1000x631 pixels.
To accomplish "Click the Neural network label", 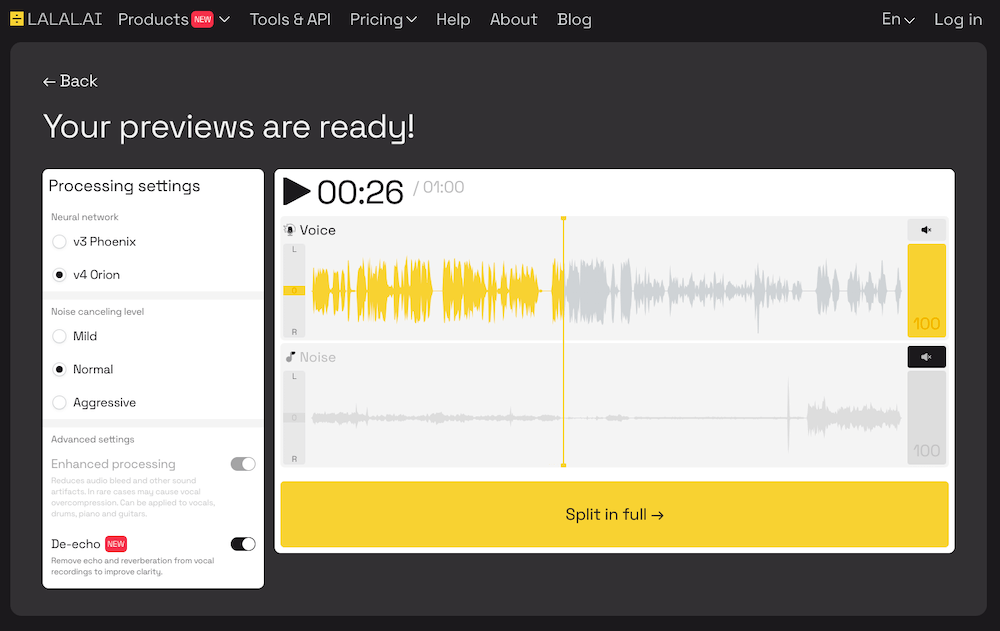I will 85,217.
